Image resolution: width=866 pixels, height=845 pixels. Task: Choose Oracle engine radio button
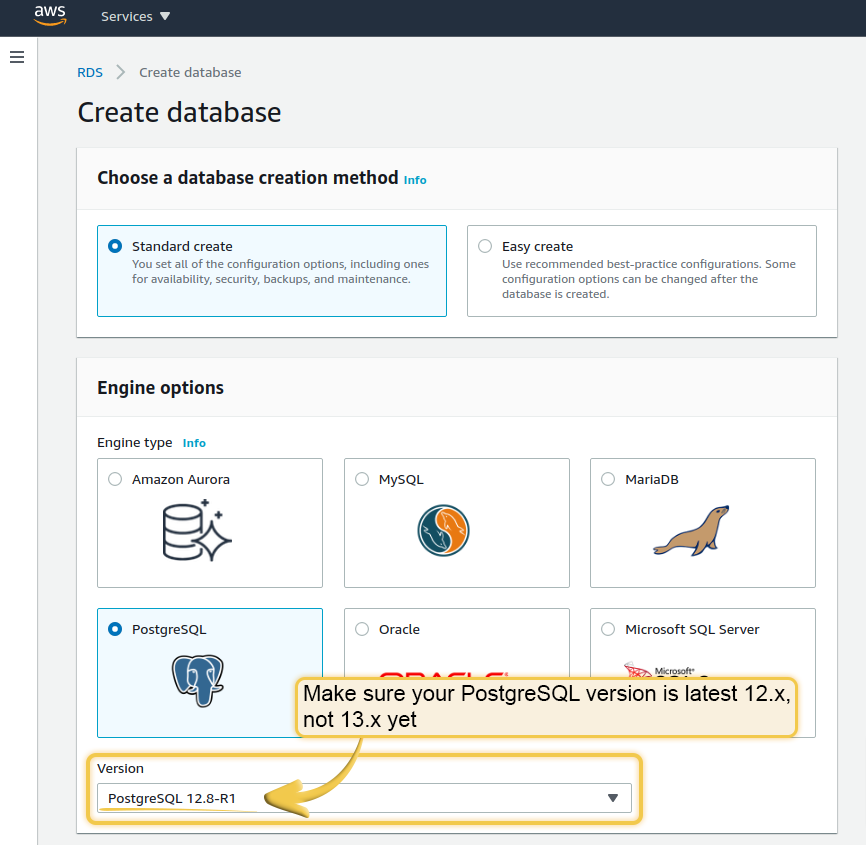[x=362, y=629]
